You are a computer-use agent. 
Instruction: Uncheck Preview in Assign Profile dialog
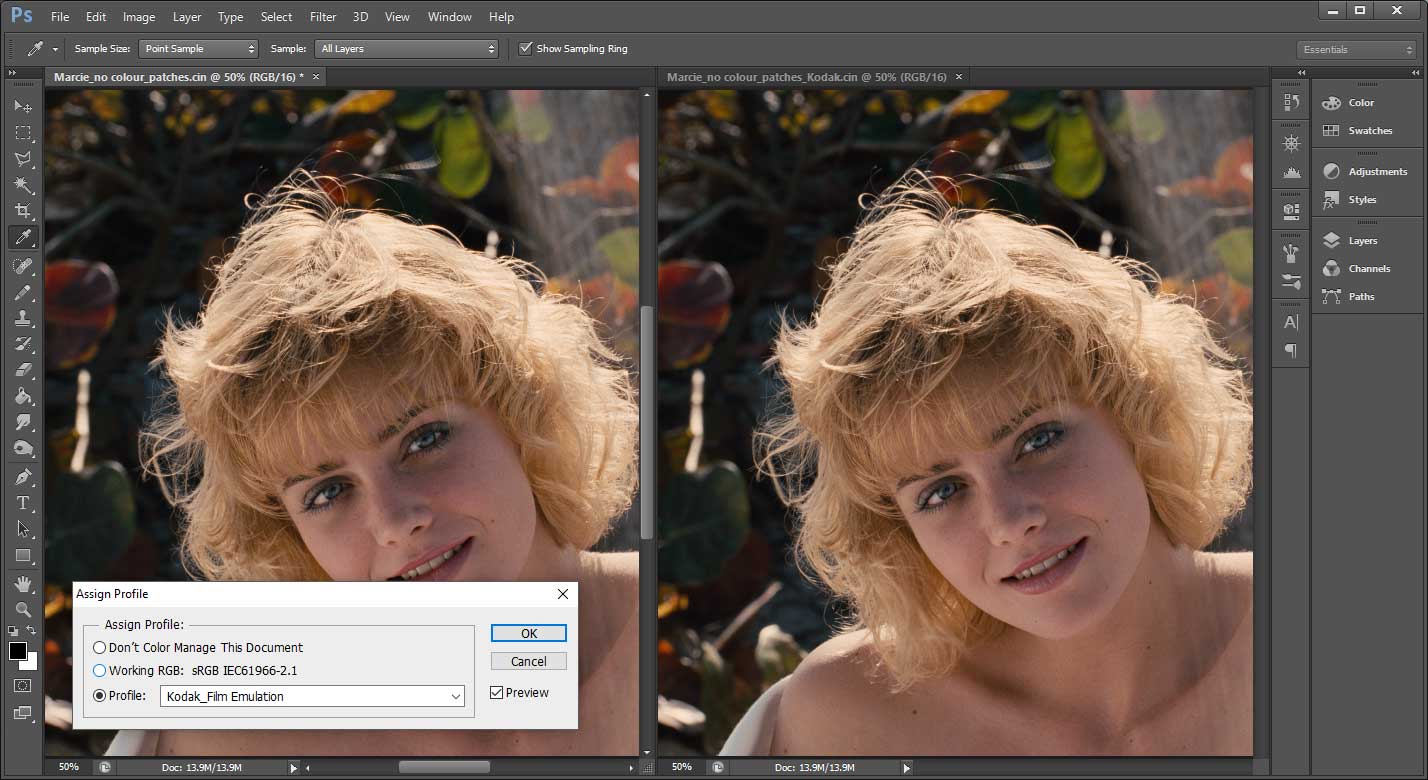pos(497,692)
